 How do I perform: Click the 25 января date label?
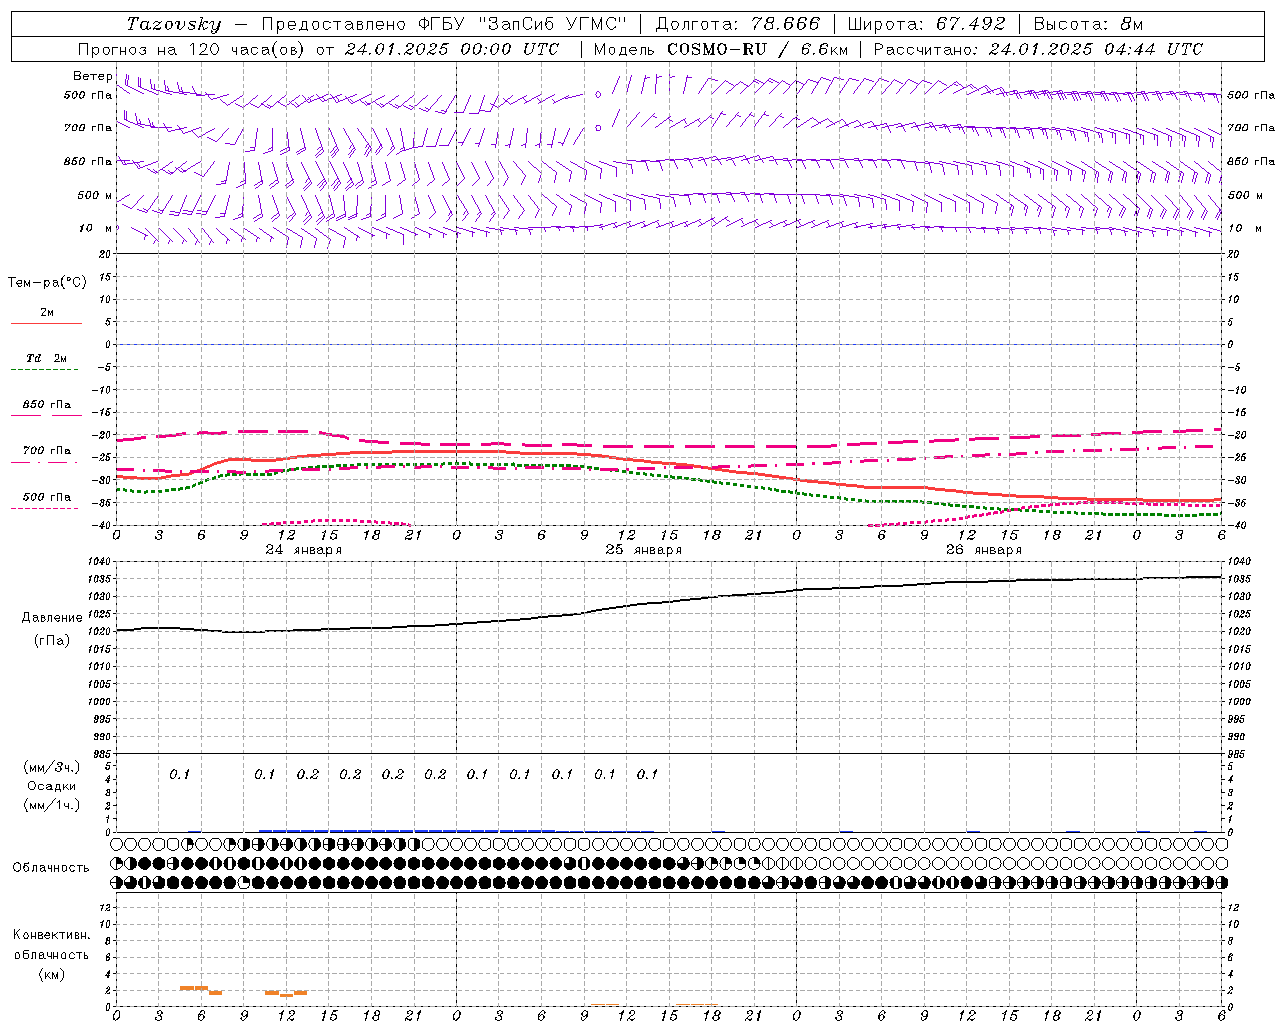(643, 550)
